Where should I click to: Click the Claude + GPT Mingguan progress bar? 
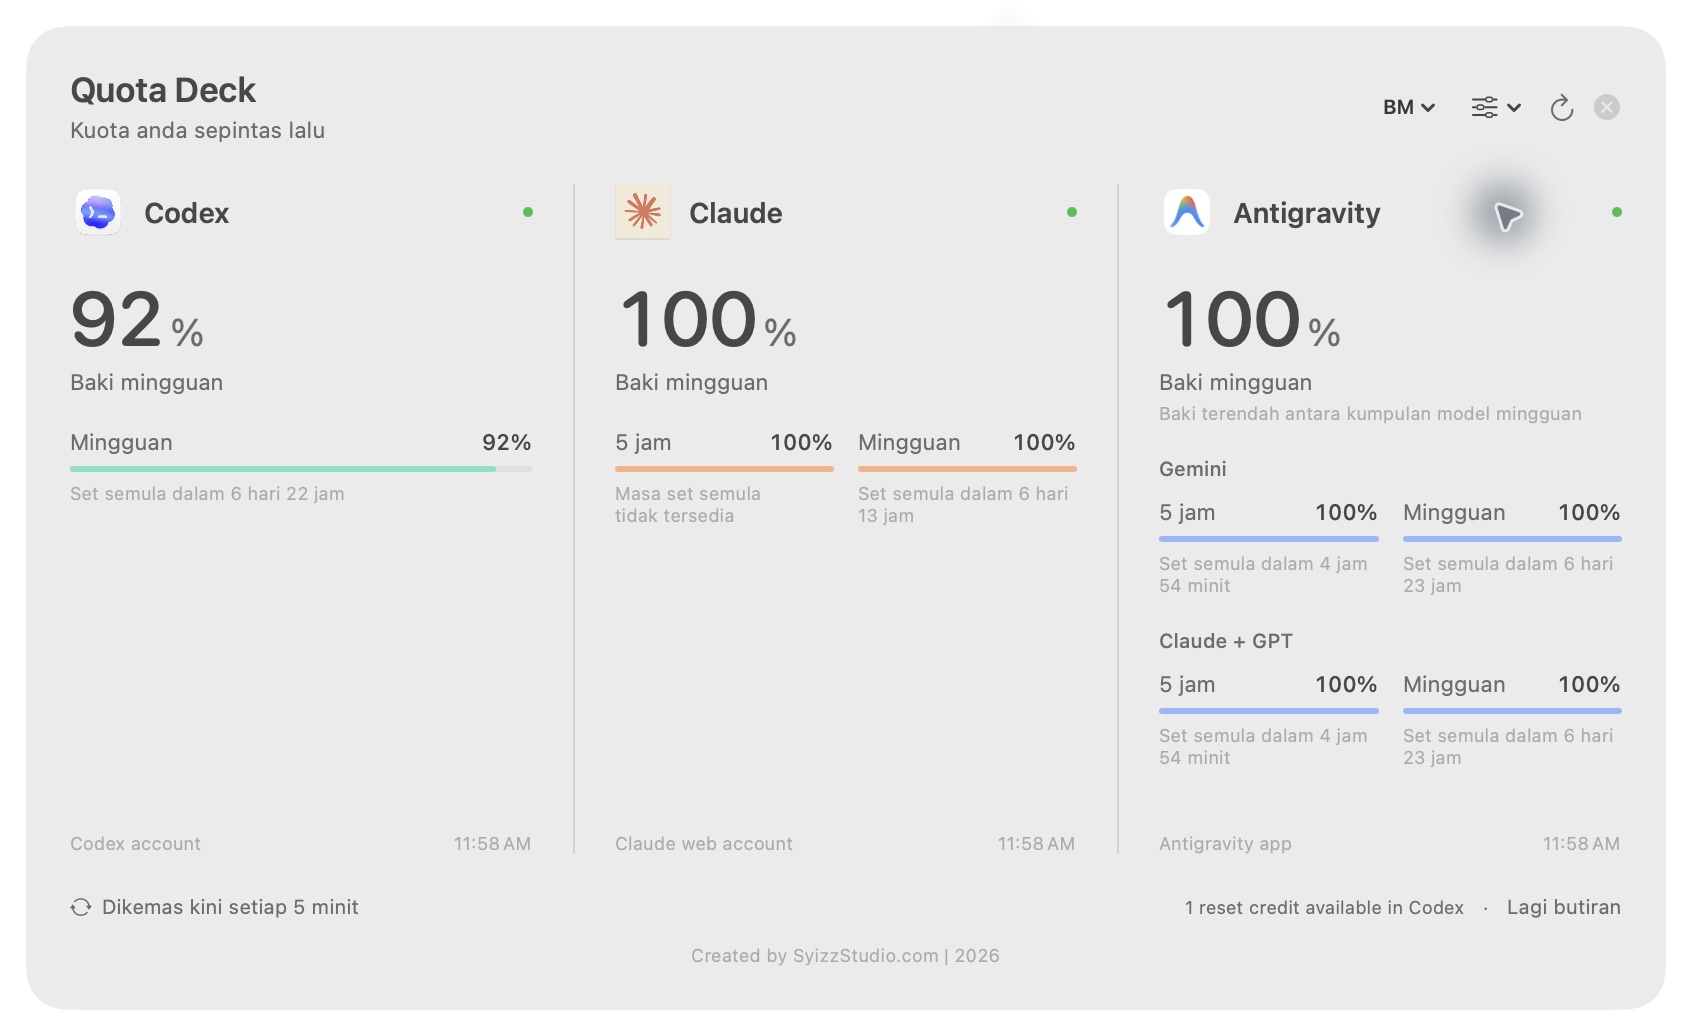coord(1512,710)
